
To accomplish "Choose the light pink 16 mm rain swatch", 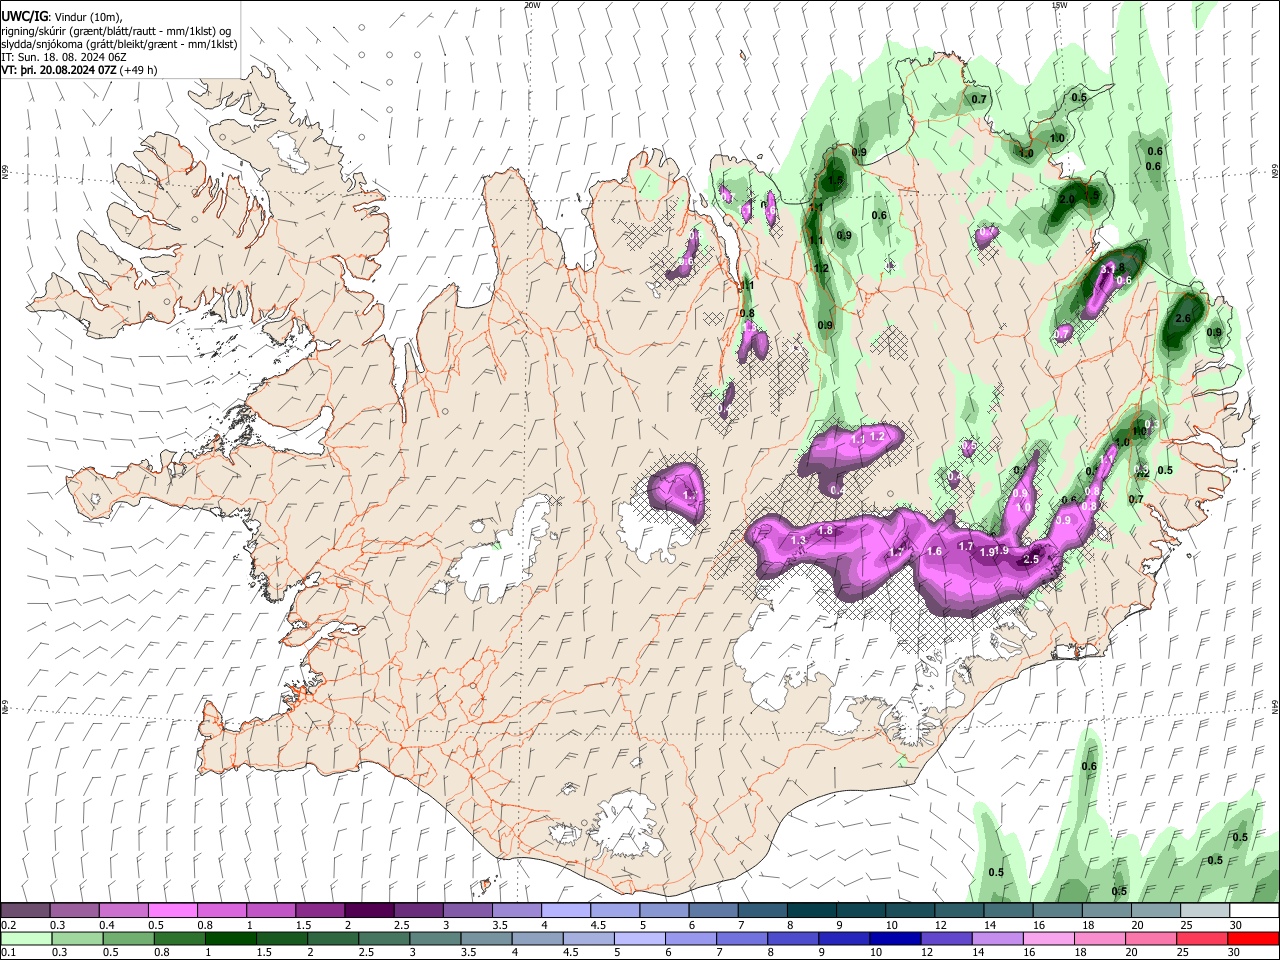I will pos(1049,939).
